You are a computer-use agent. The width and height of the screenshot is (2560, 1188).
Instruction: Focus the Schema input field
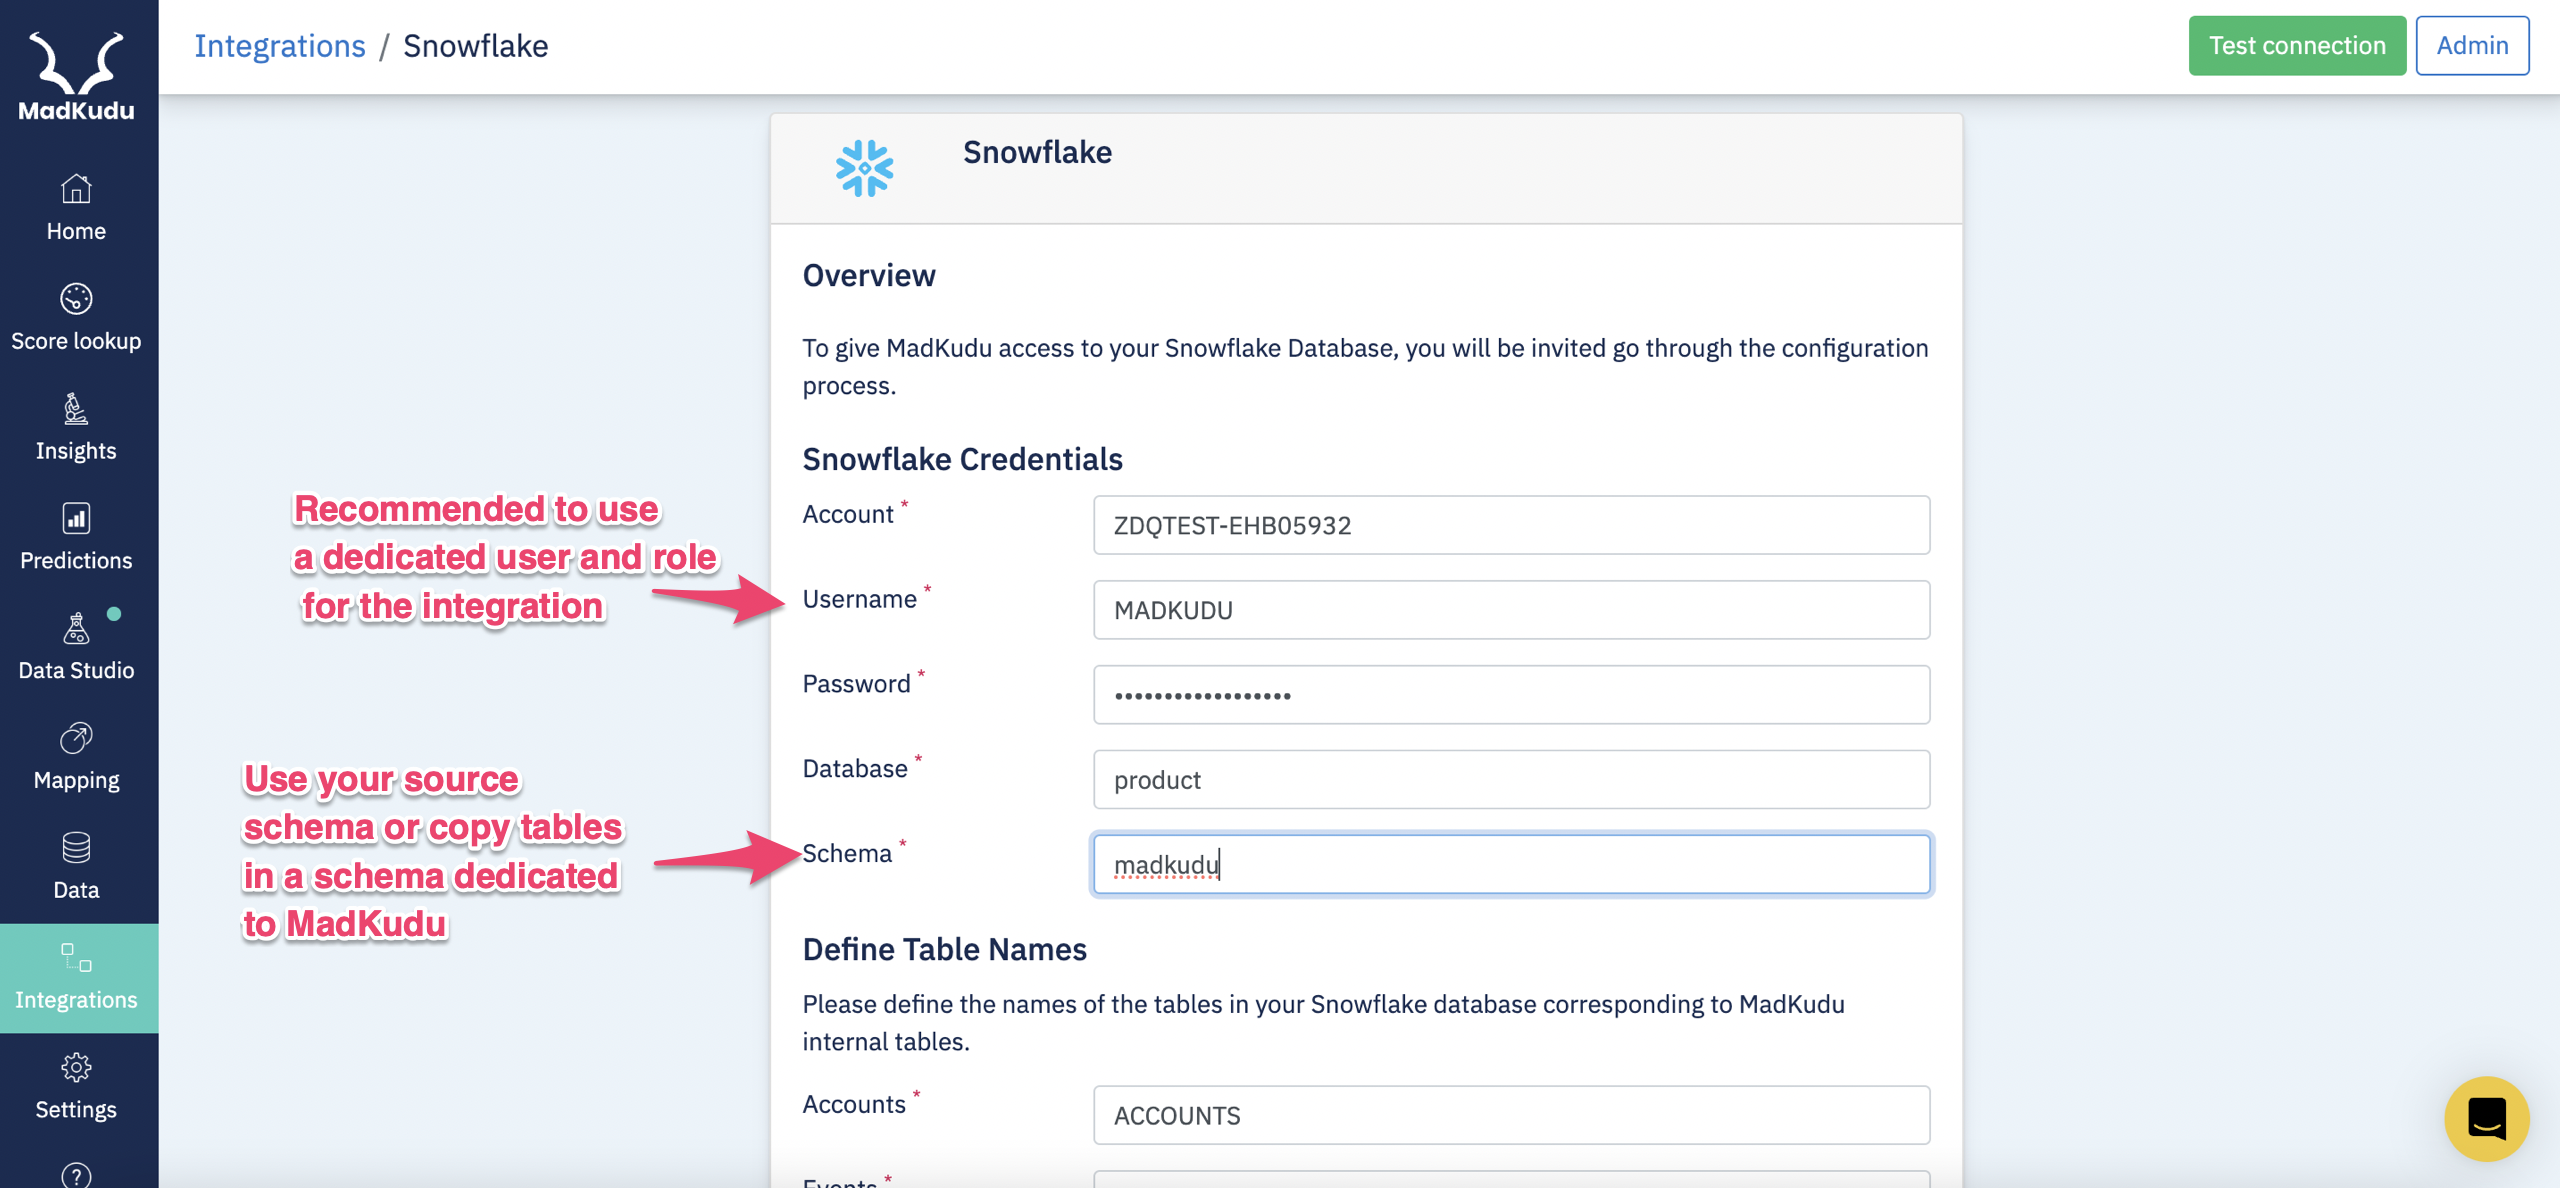1511,864
